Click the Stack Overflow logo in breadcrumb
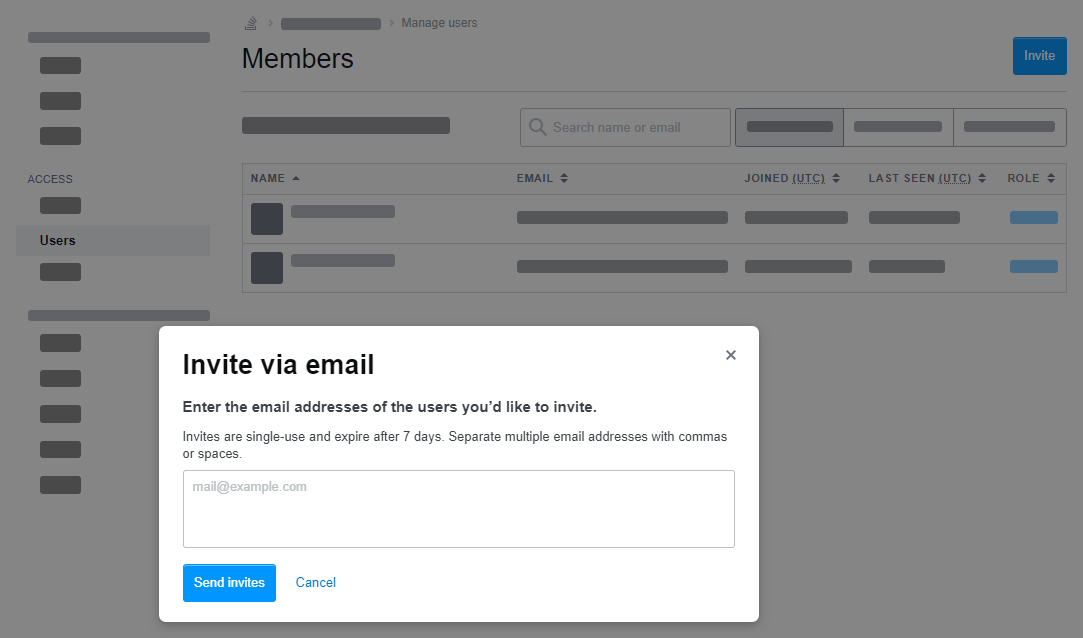Viewport: 1083px width, 638px height. [x=251, y=23]
